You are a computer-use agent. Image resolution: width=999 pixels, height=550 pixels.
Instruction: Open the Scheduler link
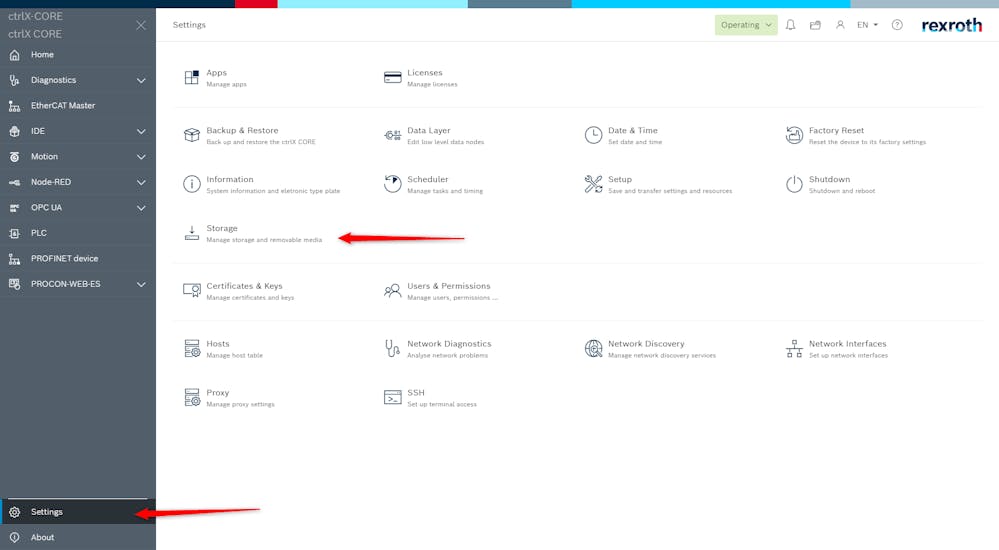click(x=428, y=179)
